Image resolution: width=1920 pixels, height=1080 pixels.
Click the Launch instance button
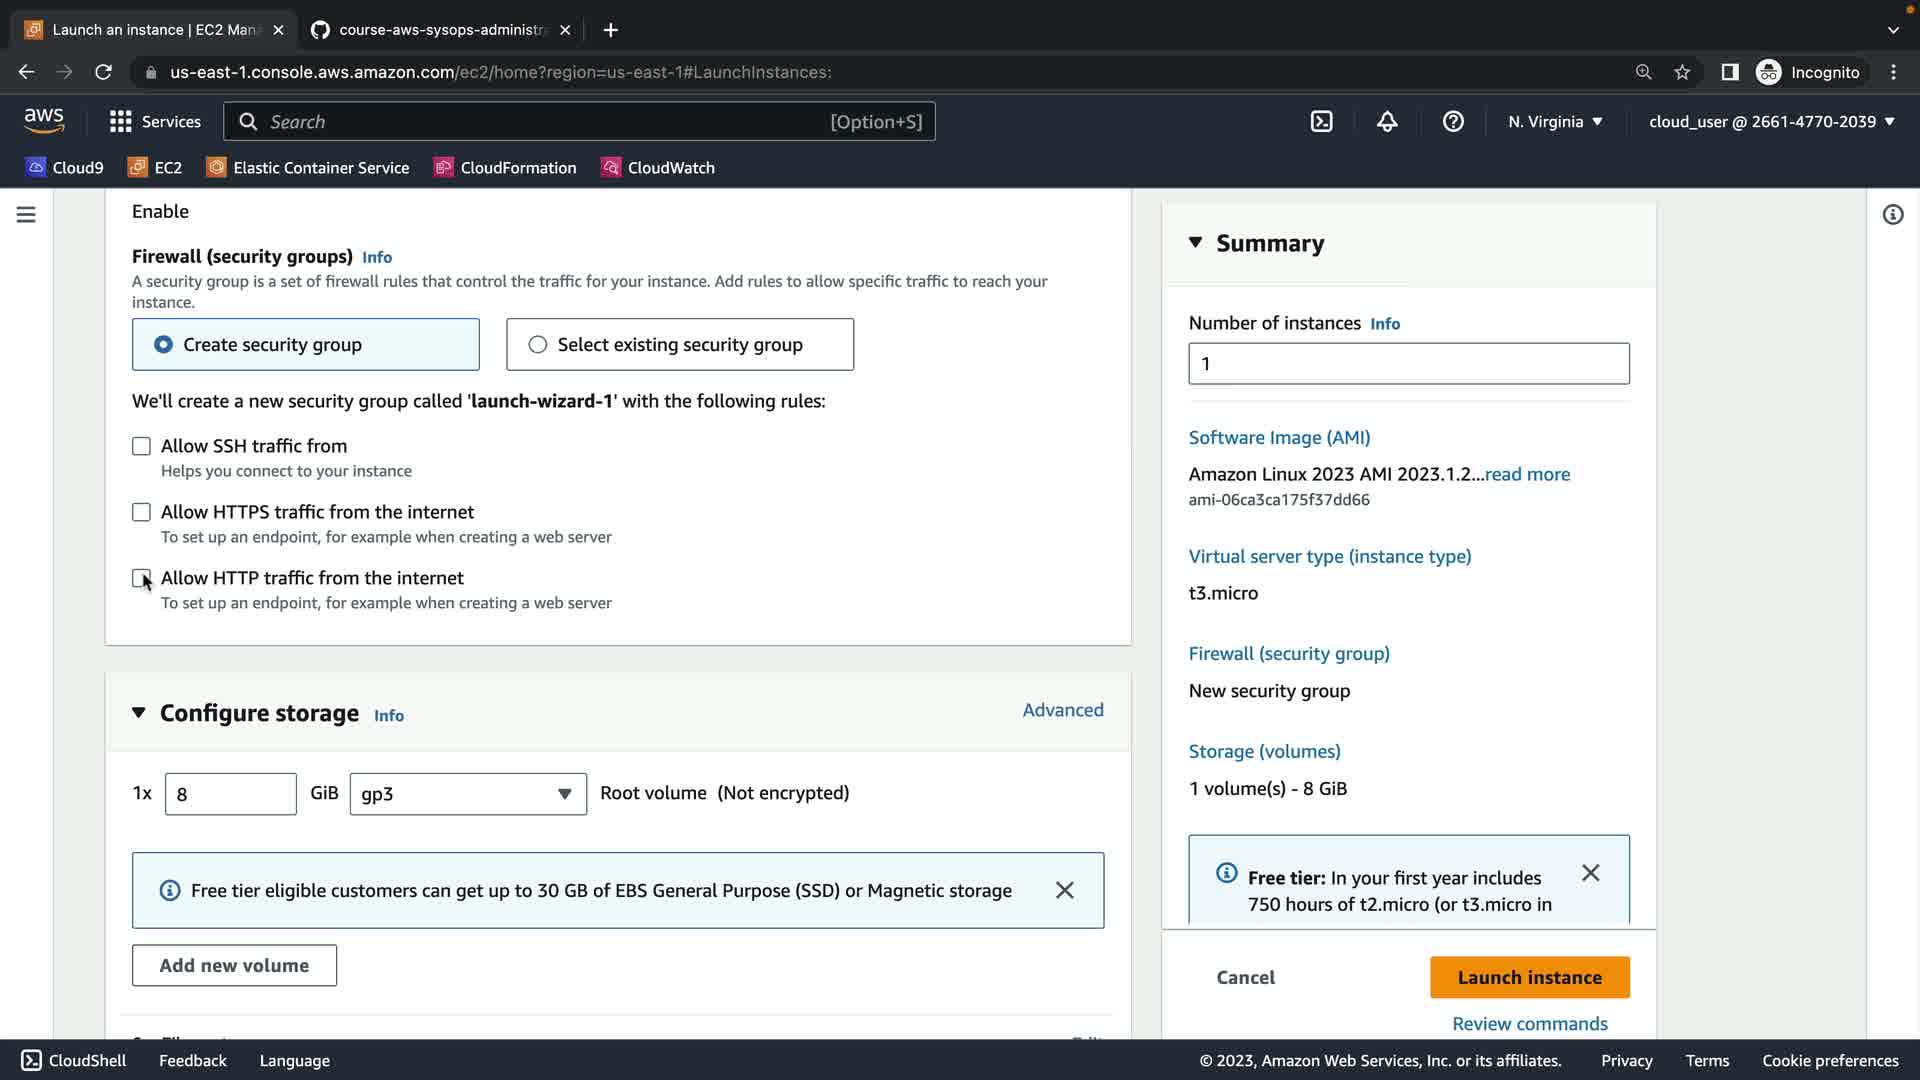click(1529, 977)
